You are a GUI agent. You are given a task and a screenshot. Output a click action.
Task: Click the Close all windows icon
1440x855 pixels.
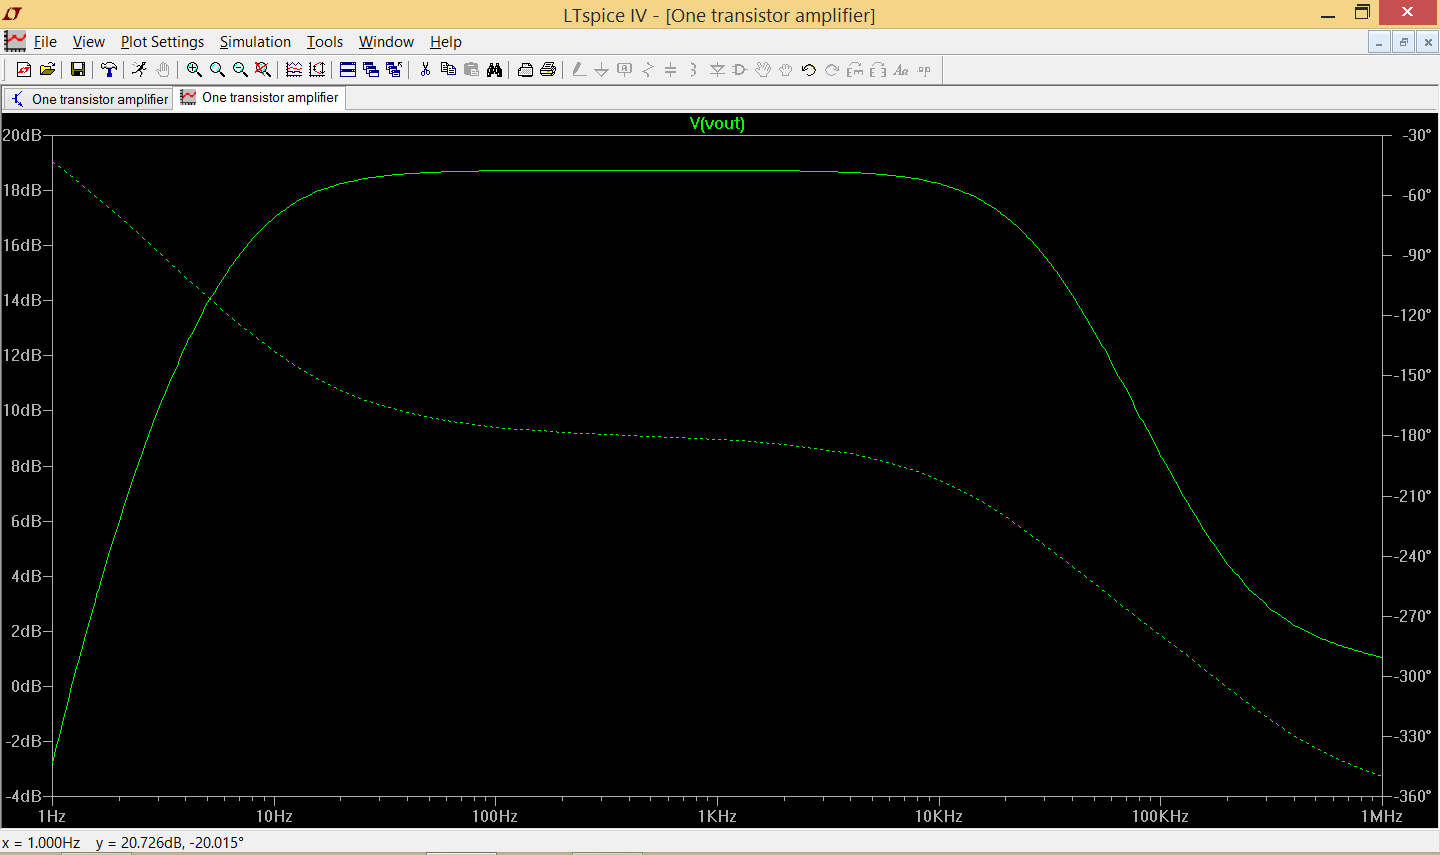pyautogui.click(x=394, y=69)
